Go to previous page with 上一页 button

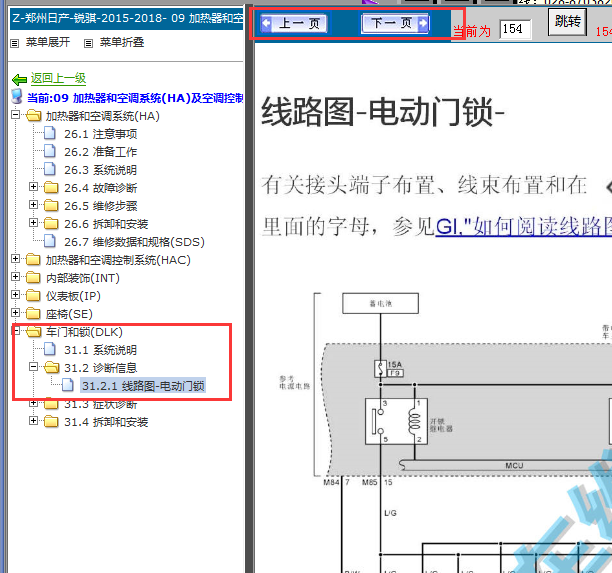[x=294, y=23]
